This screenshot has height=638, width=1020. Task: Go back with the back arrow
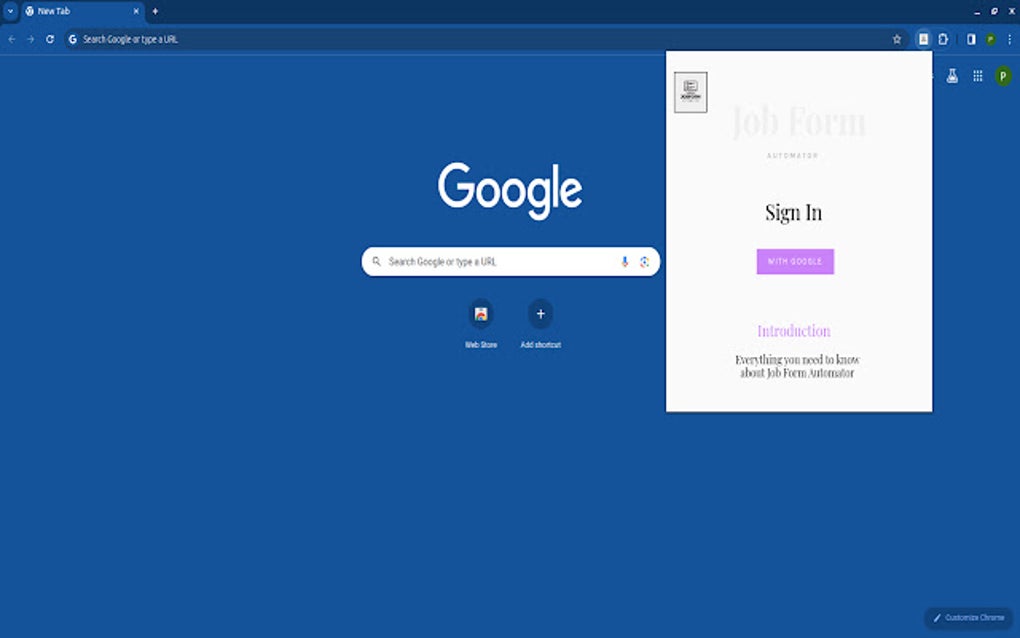(x=12, y=39)
